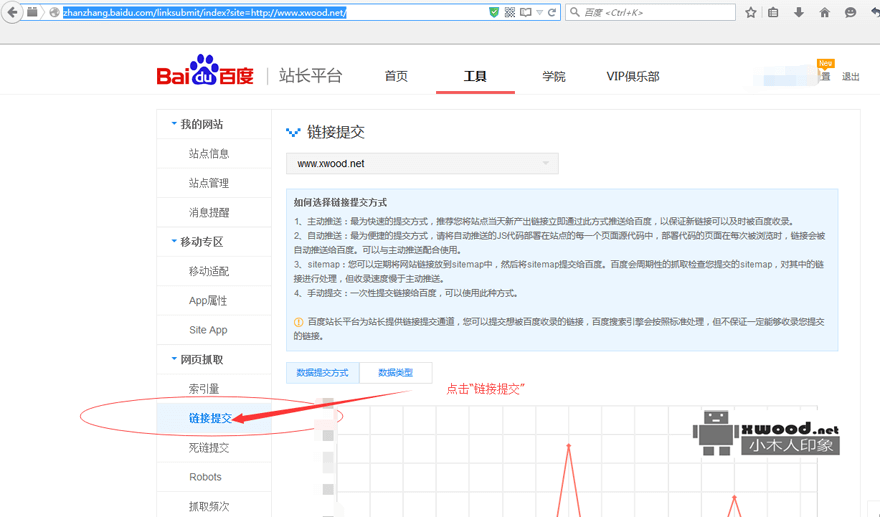Open 站点管理 in the sidebar
The height and width of the screenshot is (517, 880).
tap(209, 183)
